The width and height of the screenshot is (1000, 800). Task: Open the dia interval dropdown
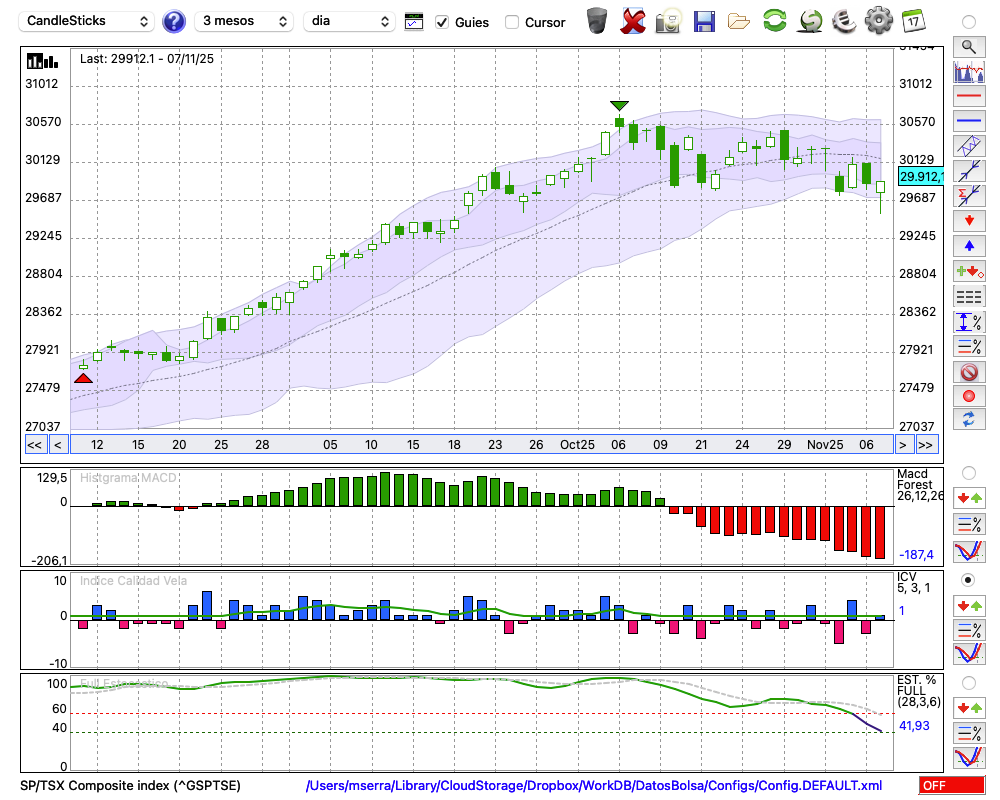[x=349, y=21]
